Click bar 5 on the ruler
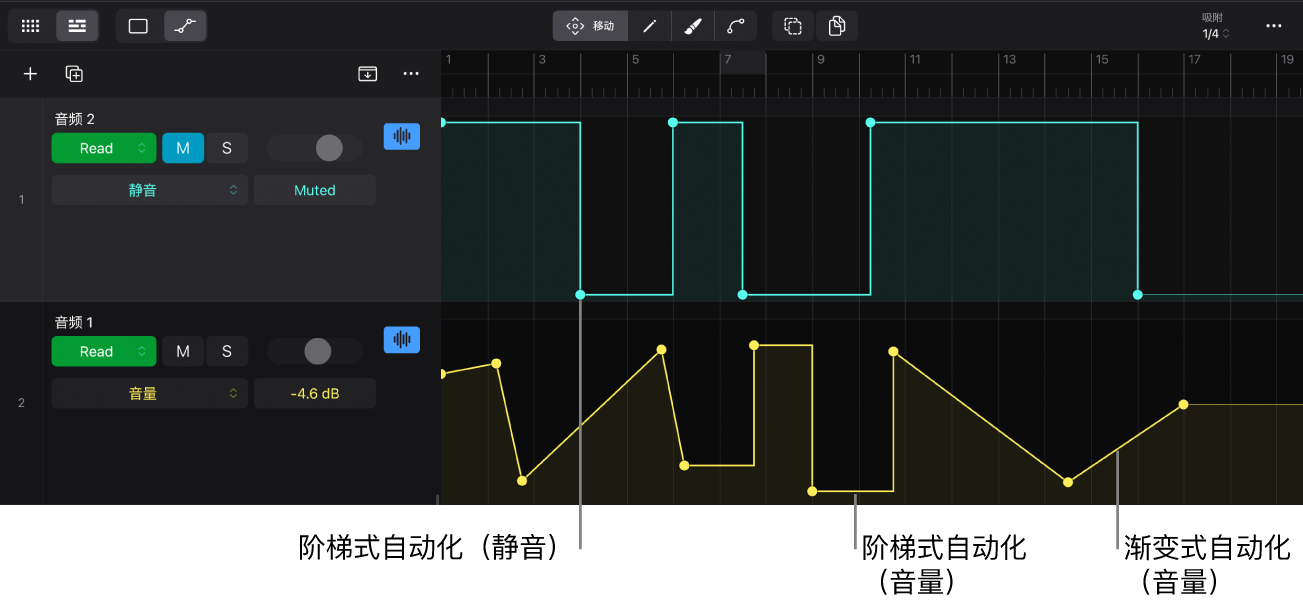 point(635,60)
